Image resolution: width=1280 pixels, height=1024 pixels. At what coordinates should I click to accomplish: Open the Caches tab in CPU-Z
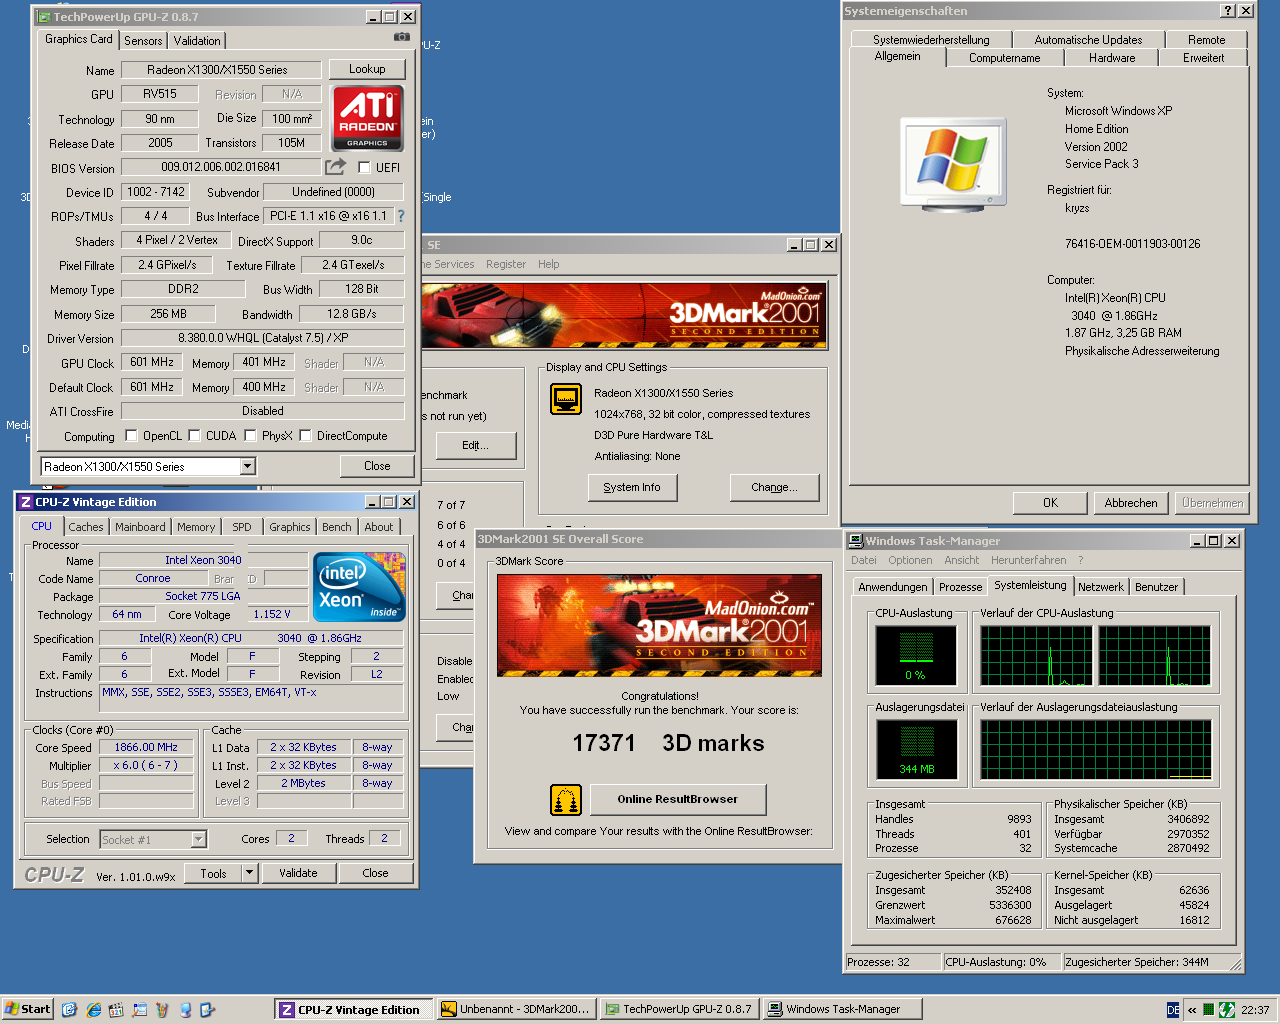pos(86,527)
